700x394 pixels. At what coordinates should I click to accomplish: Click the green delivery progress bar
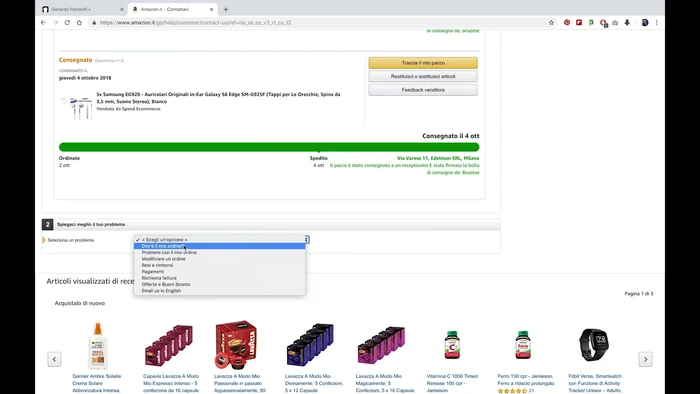[x=269, y=147]
